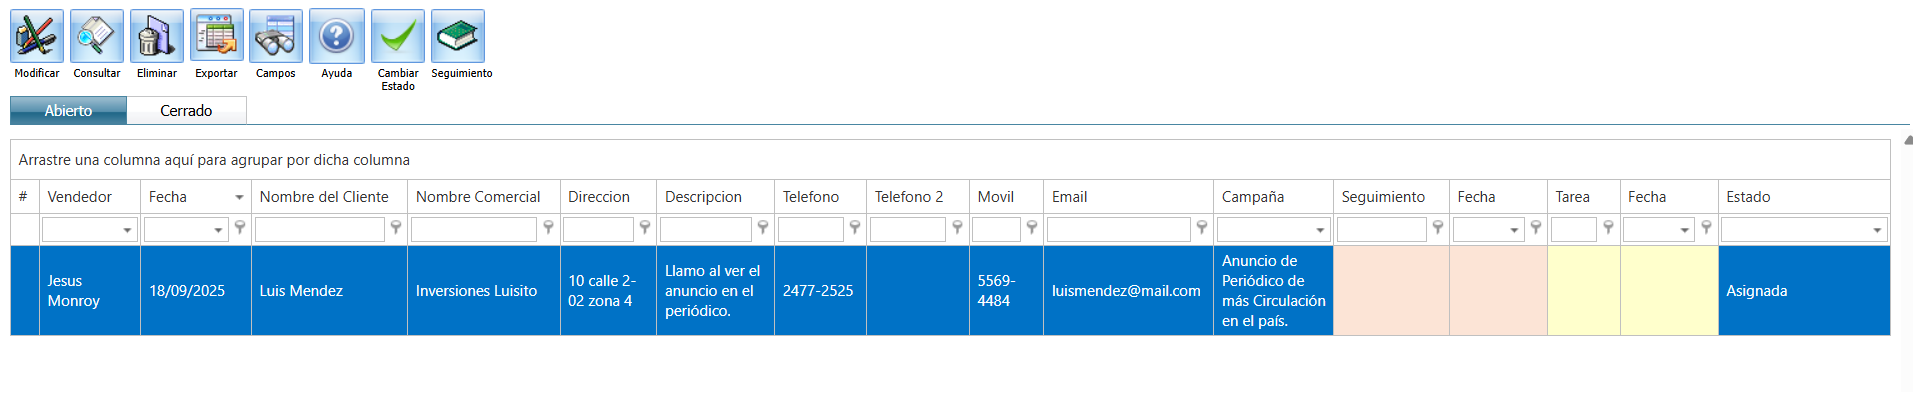Open the Estado filter dropdown
Image resolution: width=1913 pixels, height=410 pixels.
click(x=1877, y=230)
